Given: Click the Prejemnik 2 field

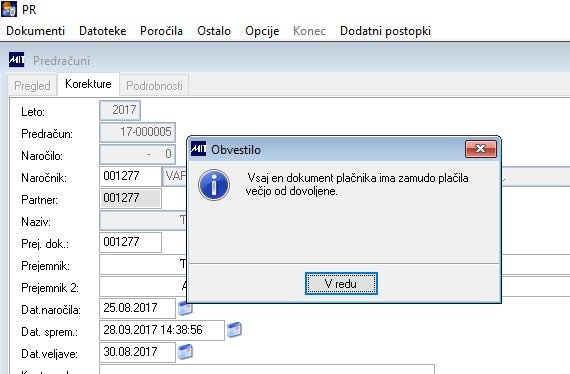Looking at the screenshot, I should click(x=143, y=286).
